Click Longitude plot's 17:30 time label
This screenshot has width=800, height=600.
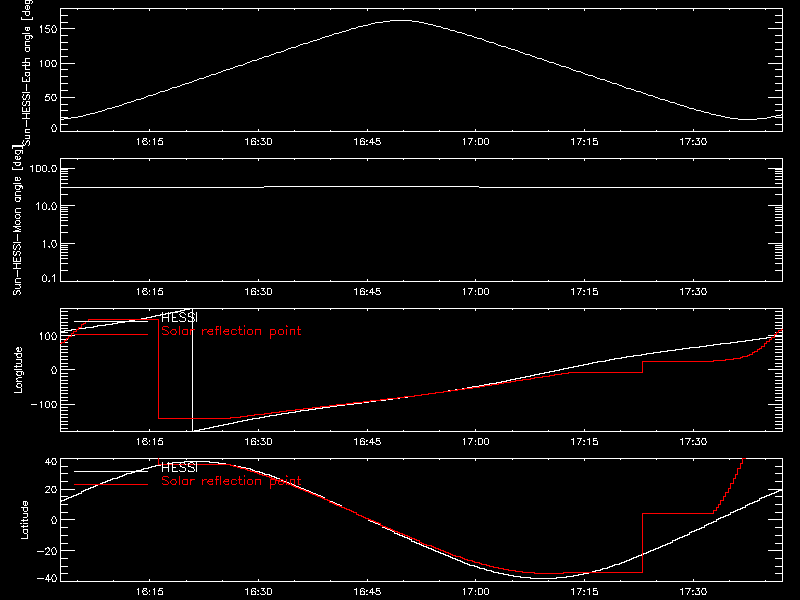[693, 442]
